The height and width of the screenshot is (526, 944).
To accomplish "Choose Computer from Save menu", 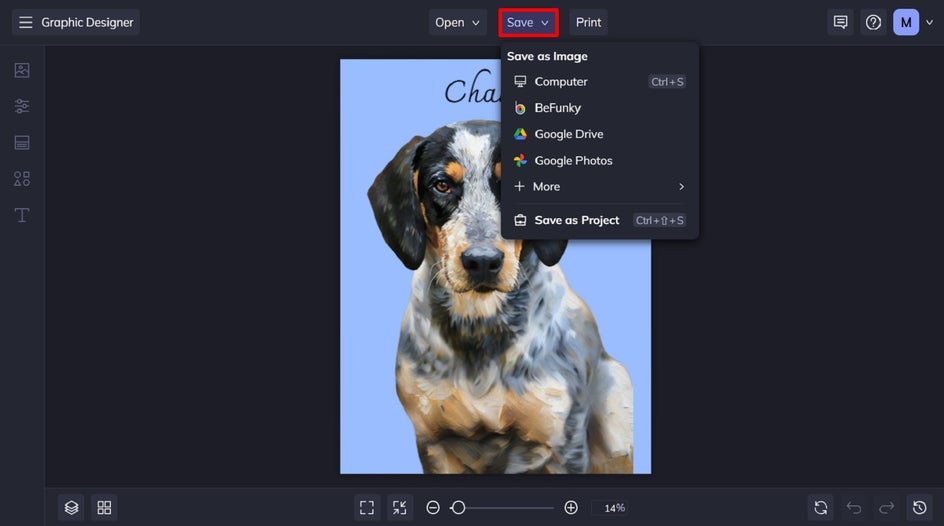I will (x=561, y=82).
